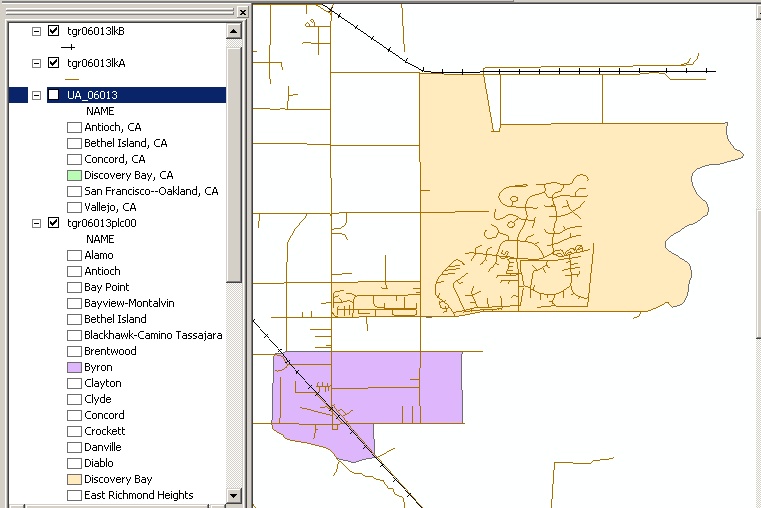This screenshot has width=761, height=508.
Task: Open the Blackhawk-Camino Tassajara swatch
Action: pos(74,336)
